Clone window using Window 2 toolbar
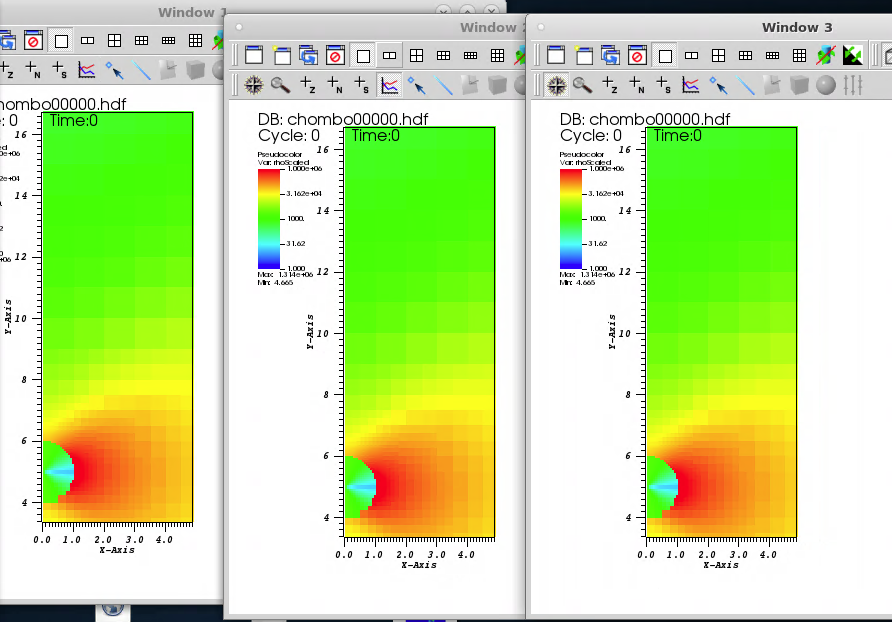 (x=308, y=55)
